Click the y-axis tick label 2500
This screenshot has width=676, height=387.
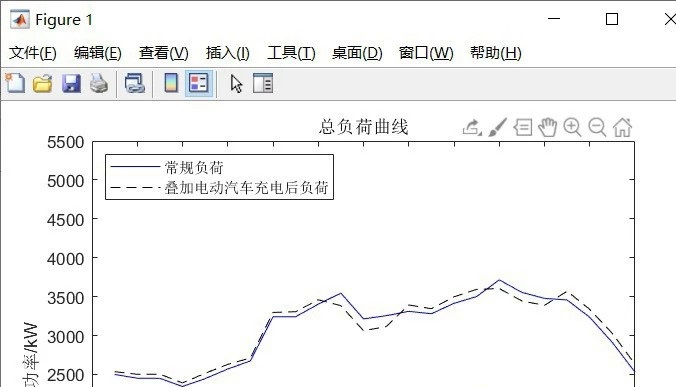pos(66,375)
